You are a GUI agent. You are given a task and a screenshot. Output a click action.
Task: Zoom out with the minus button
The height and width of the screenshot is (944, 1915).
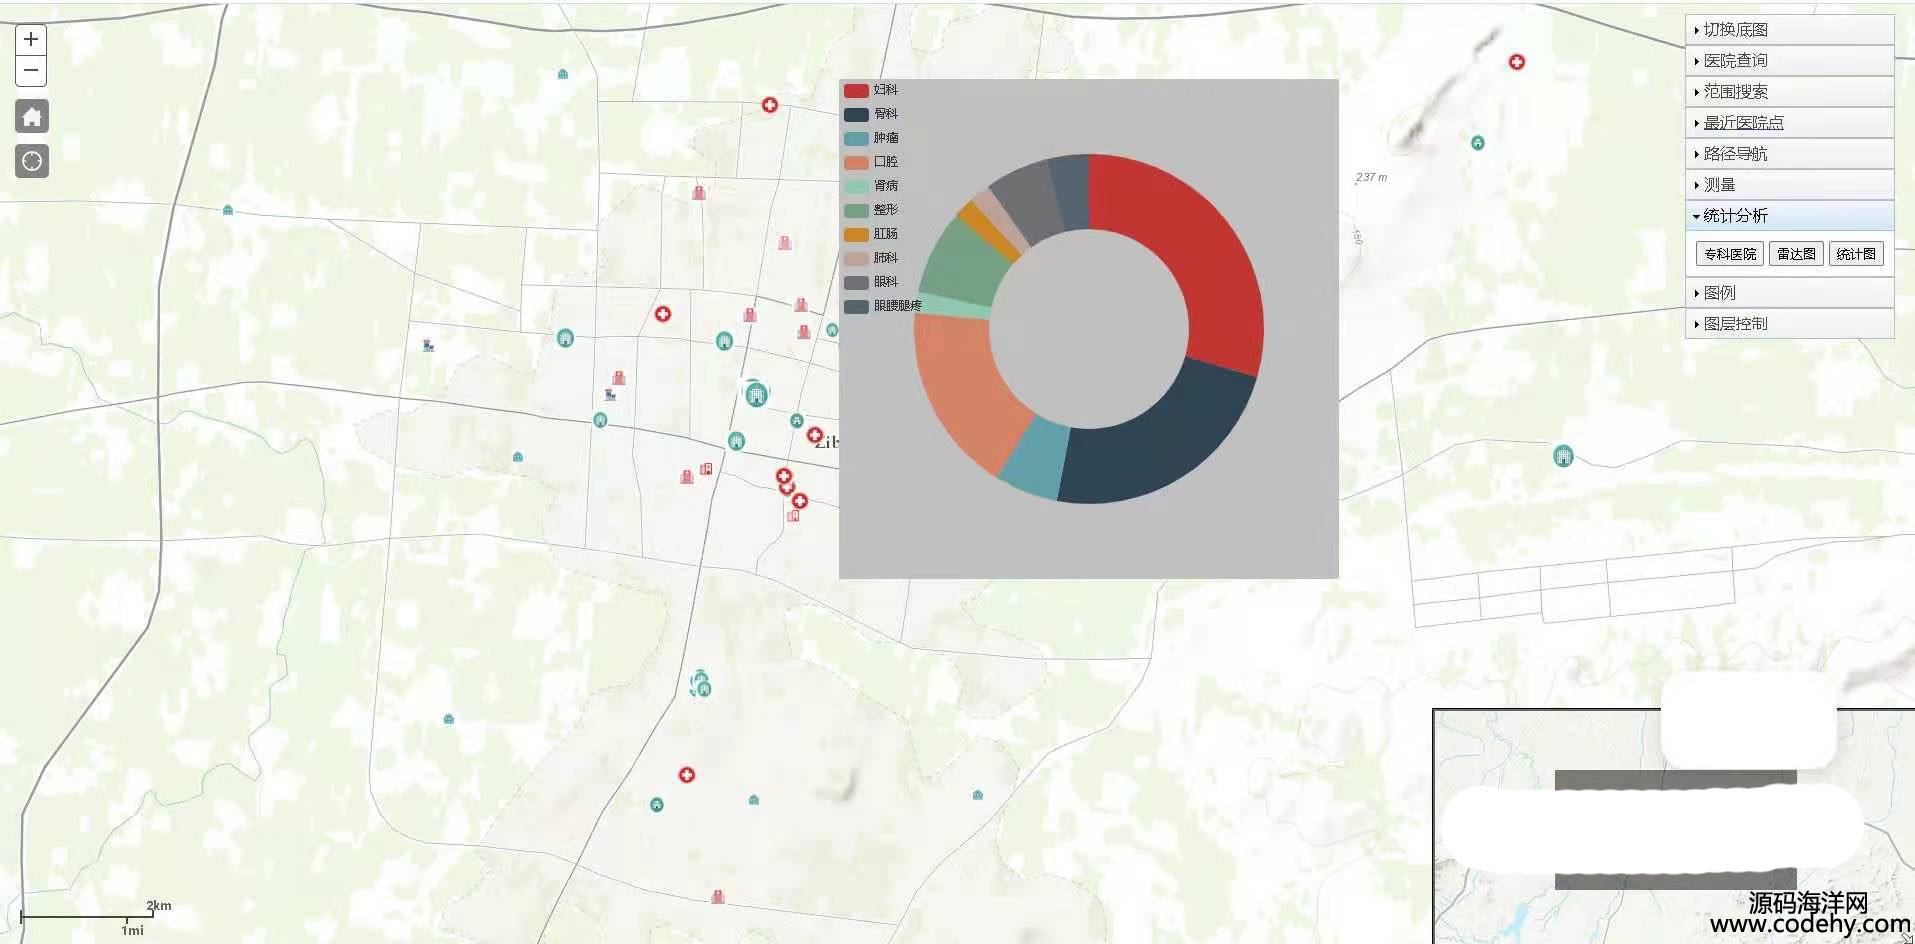click(31, 71)
